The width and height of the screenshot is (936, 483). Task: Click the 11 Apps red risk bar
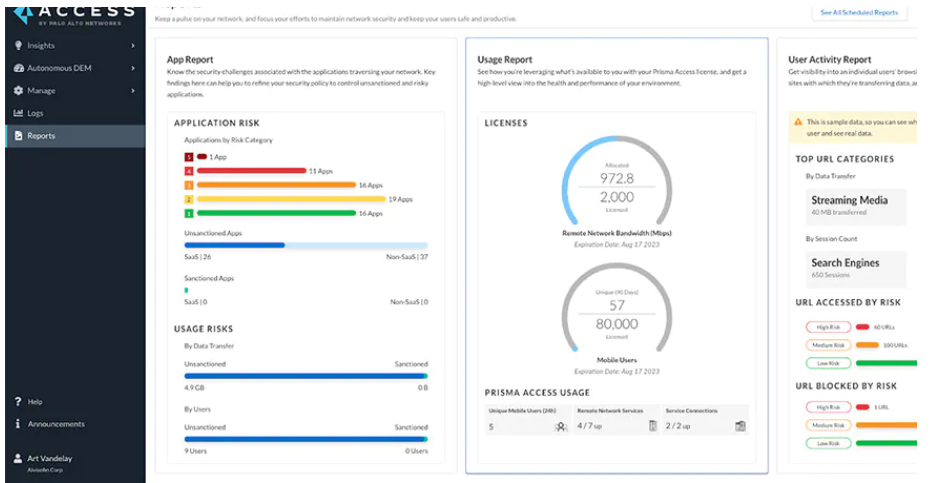click(x=251, y=171)
